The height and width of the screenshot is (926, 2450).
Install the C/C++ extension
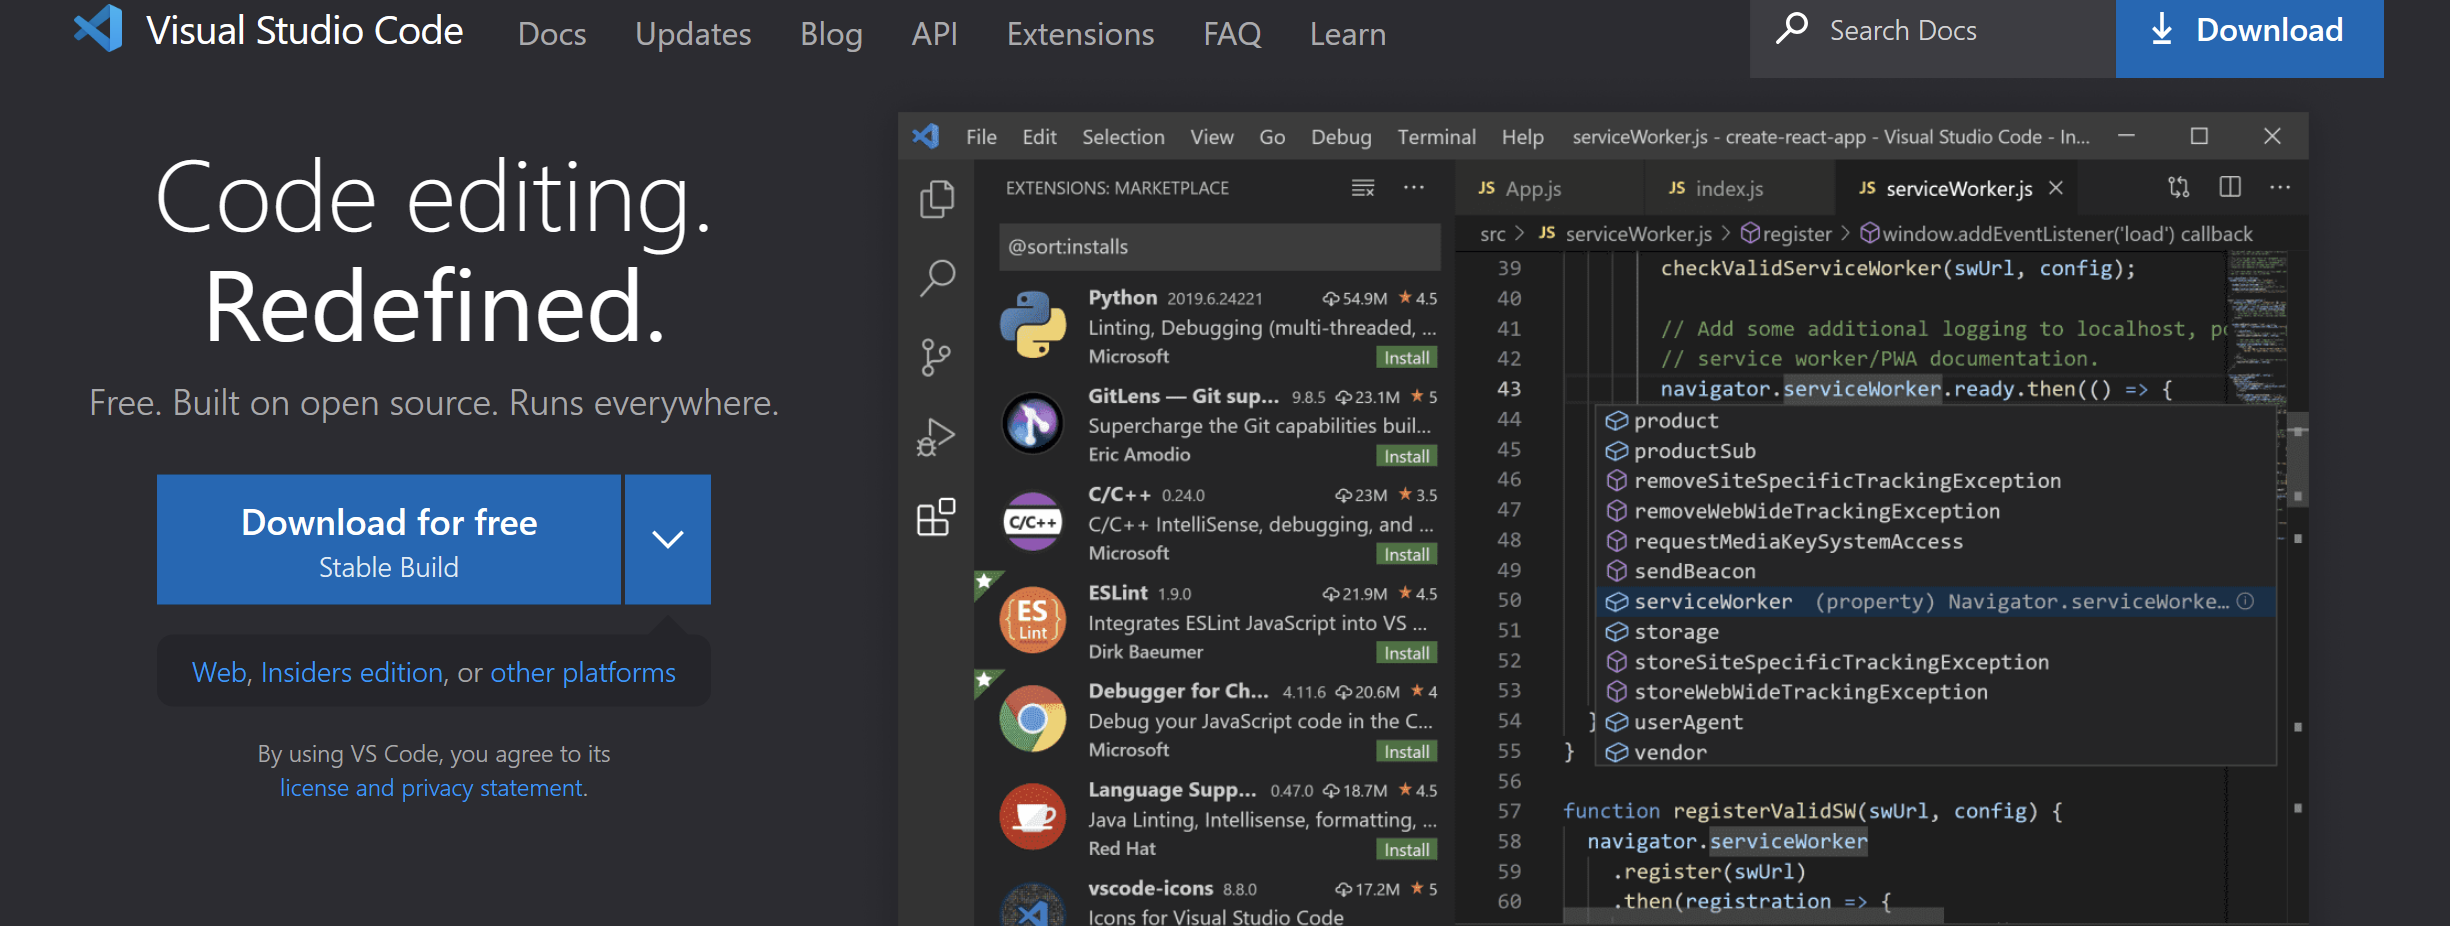1406,554
